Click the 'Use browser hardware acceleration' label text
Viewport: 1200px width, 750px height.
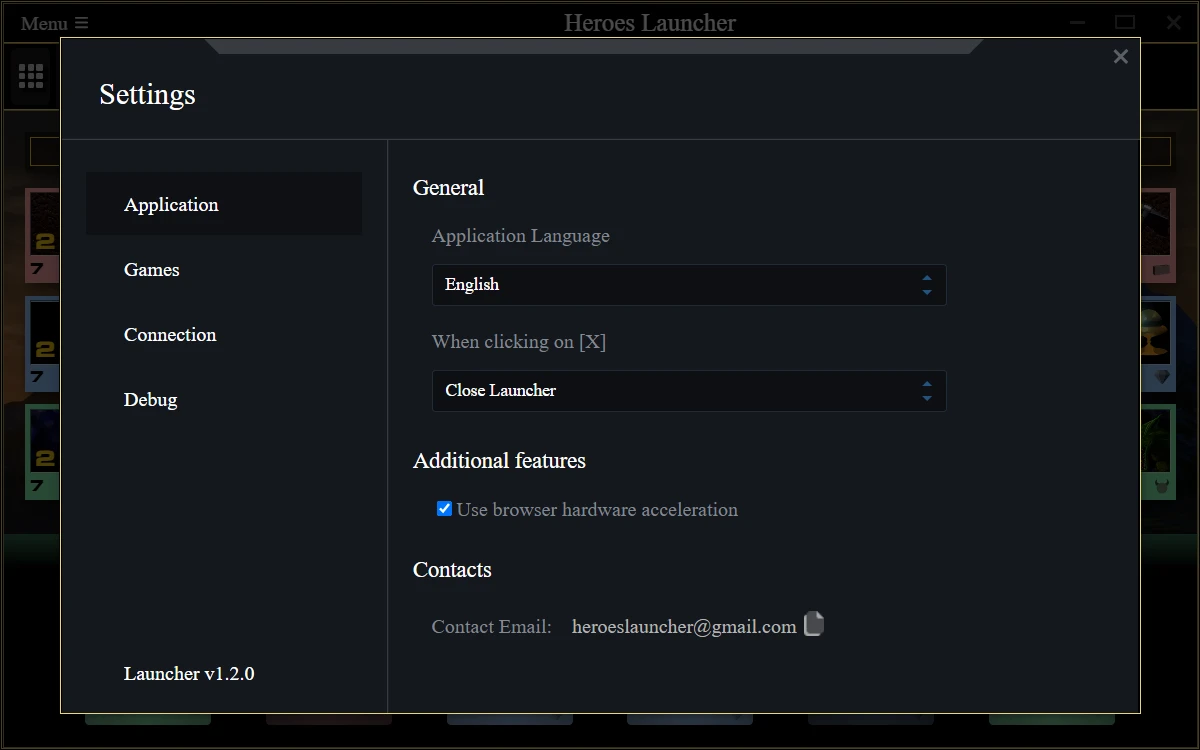[597, 510]
